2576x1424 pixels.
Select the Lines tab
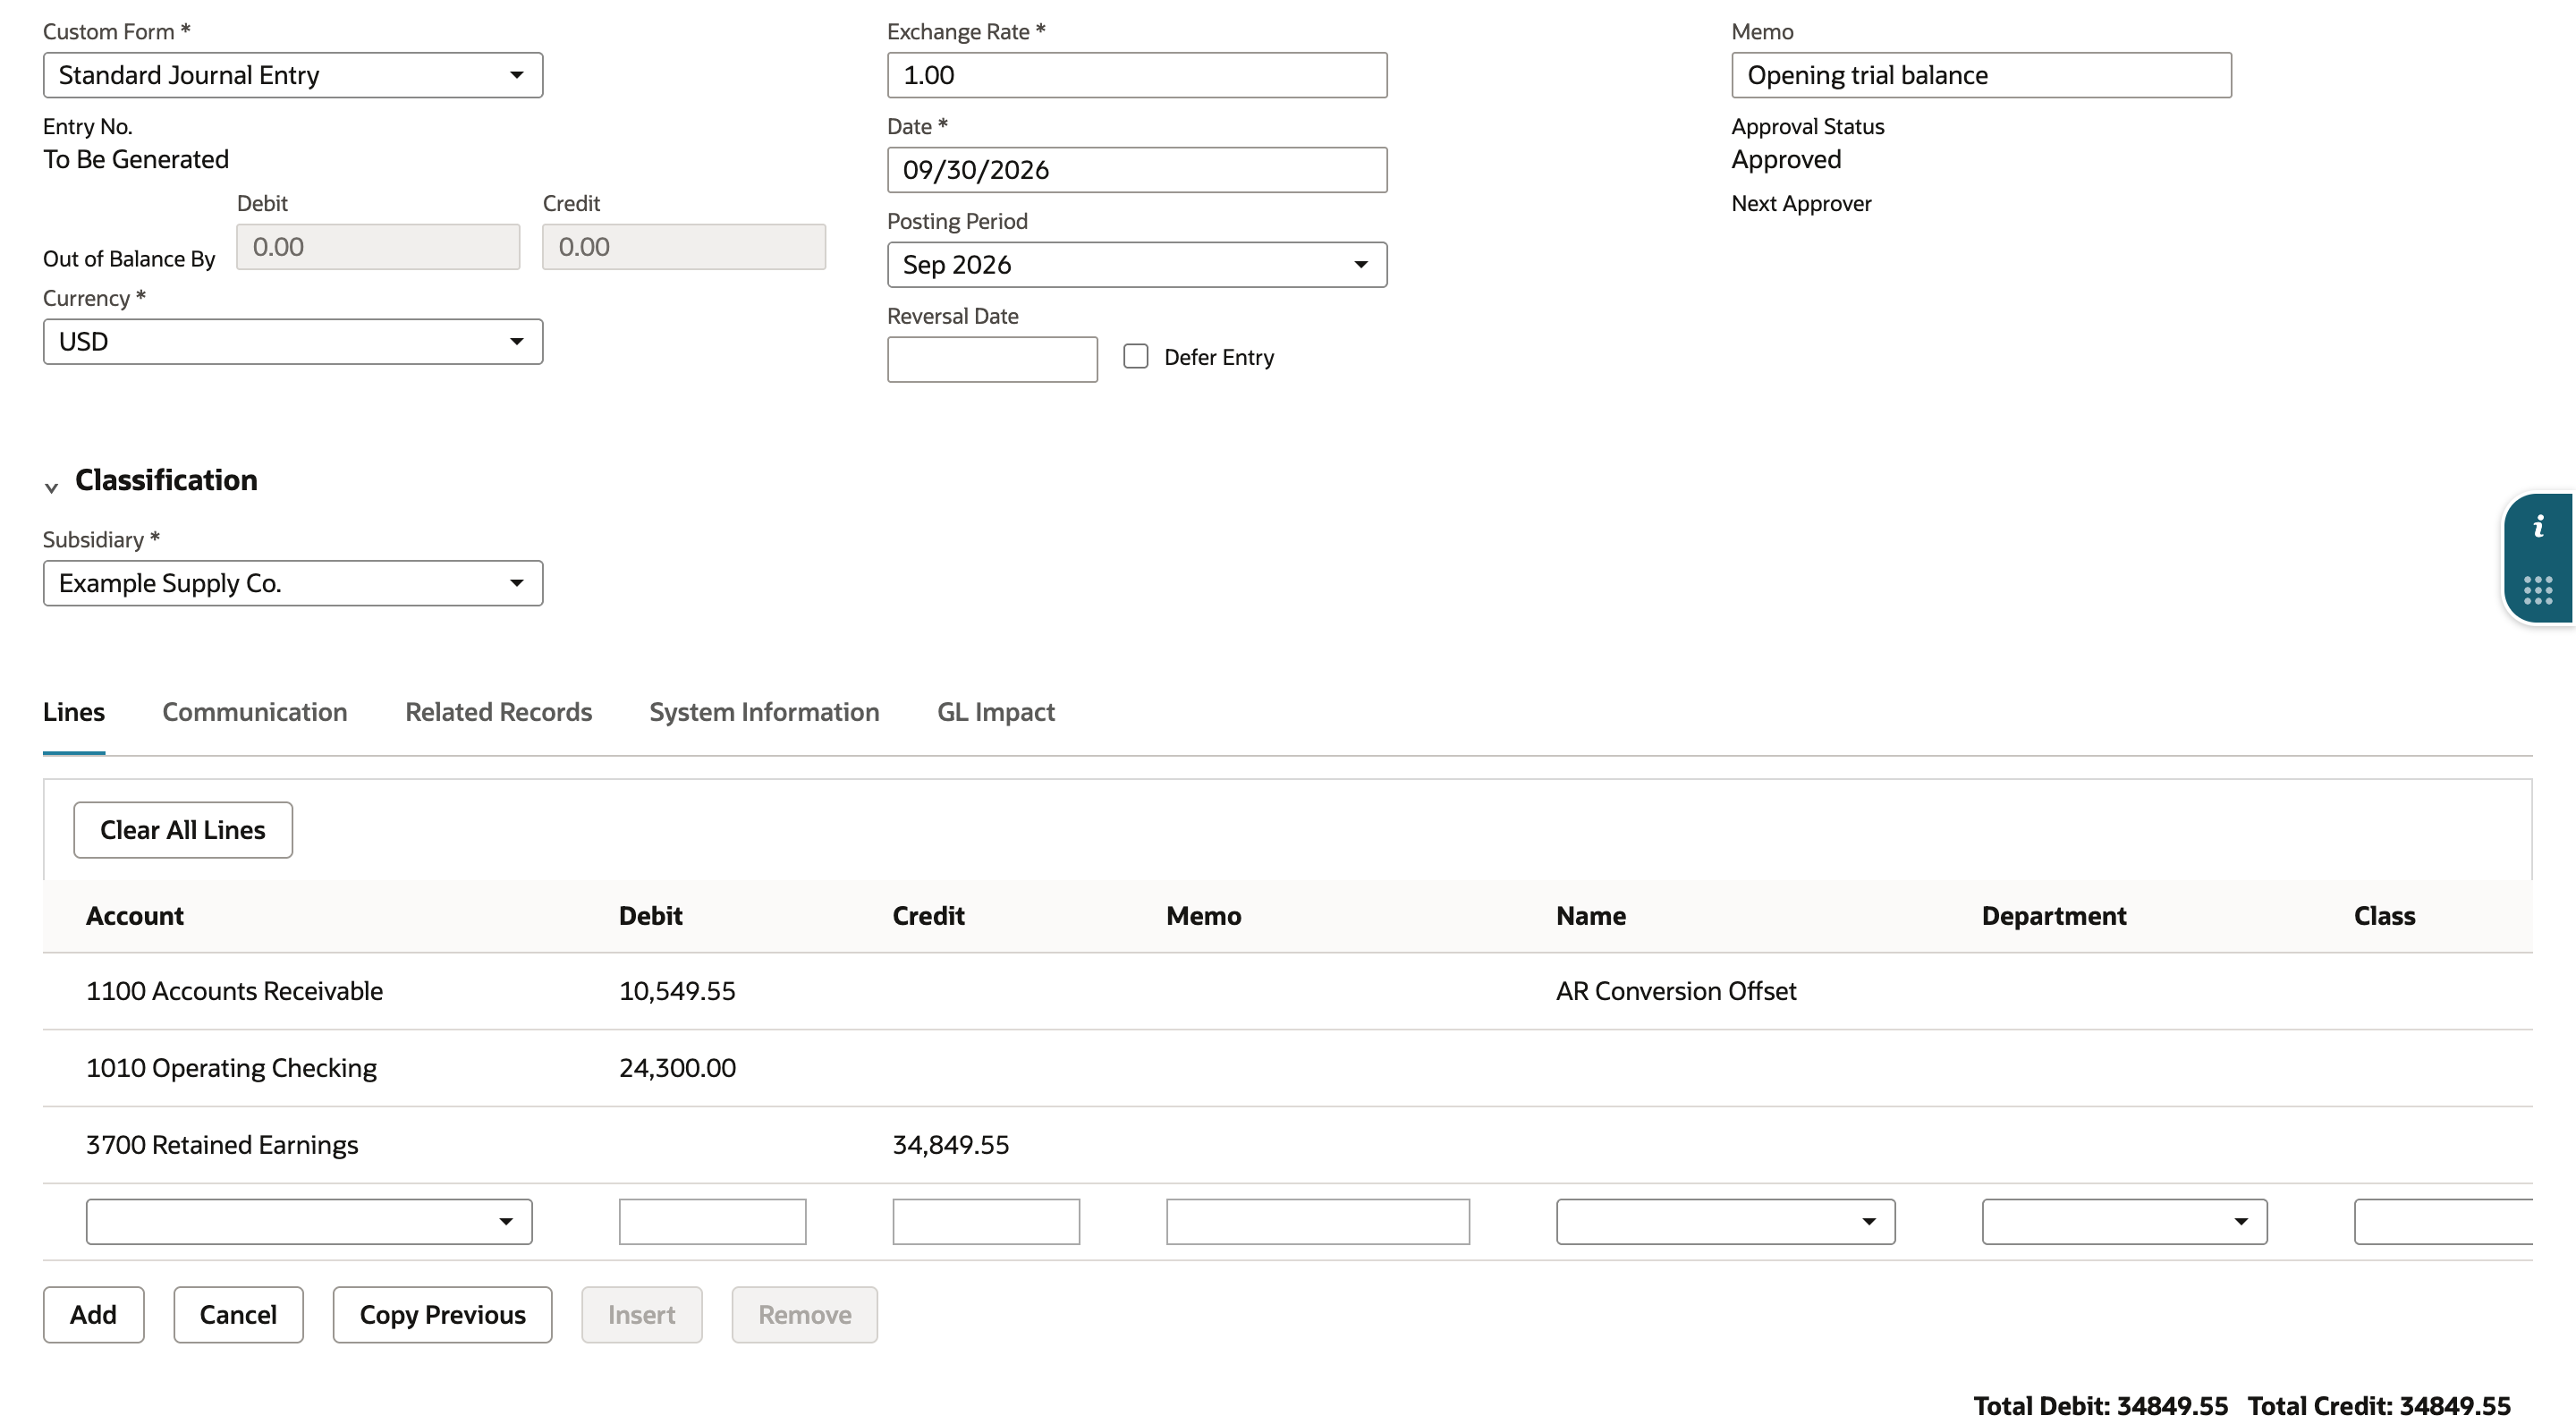(x=74, y=712)
